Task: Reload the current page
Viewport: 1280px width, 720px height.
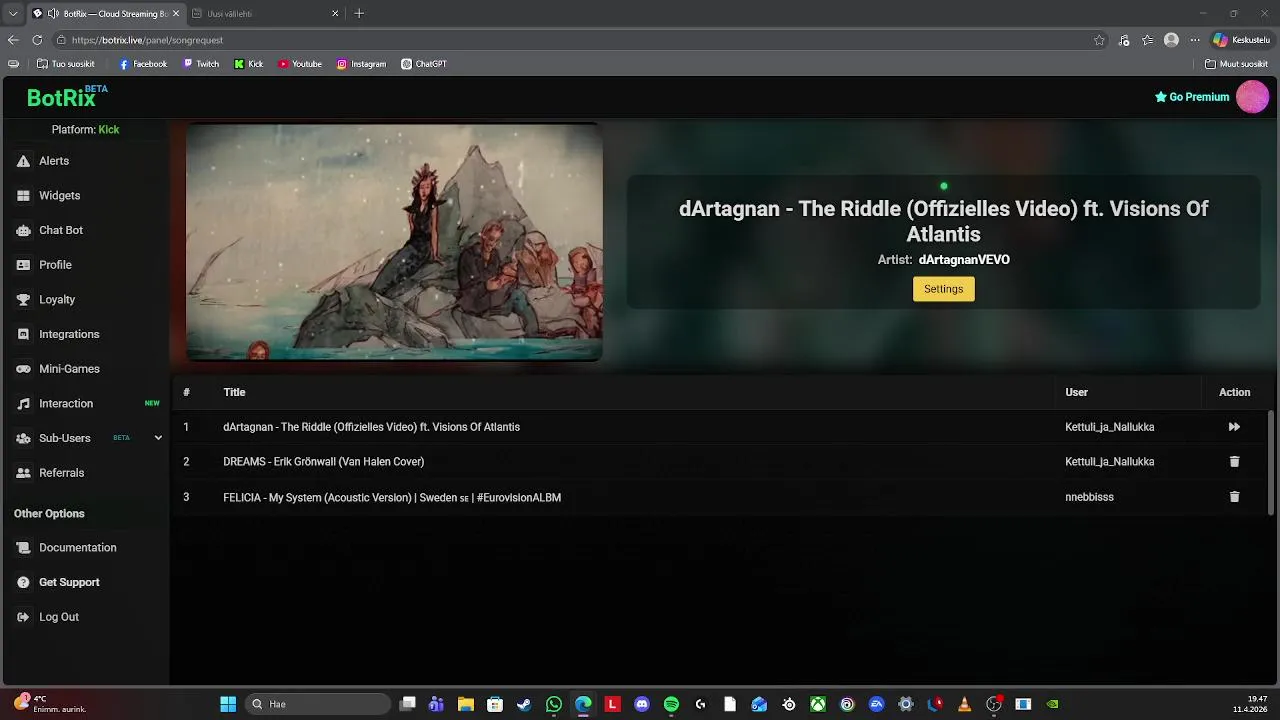Action: (x=37, y=40)
